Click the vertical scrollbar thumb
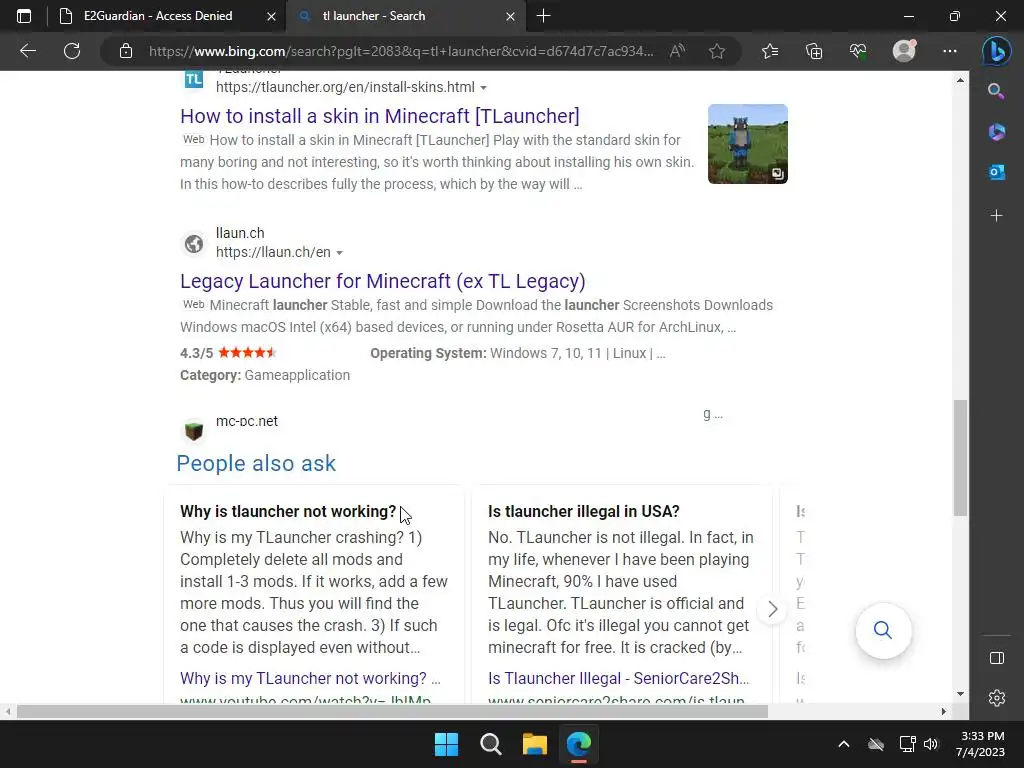 click(x=960, y=458)
